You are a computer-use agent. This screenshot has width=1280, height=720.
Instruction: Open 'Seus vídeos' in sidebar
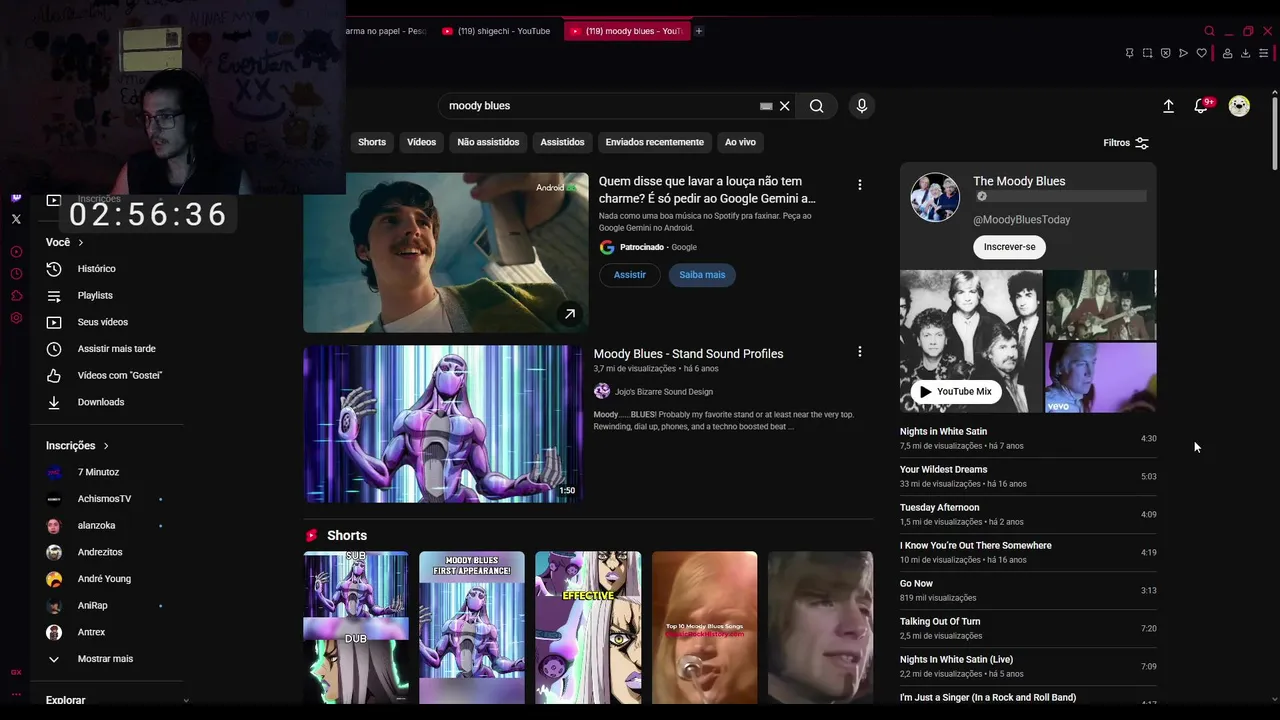click(x=103, y=322)
